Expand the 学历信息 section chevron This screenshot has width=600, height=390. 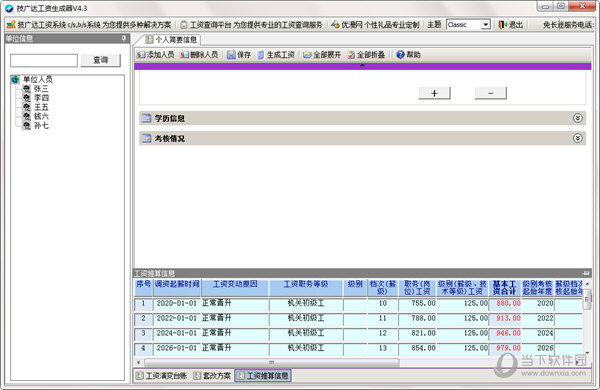577,118
